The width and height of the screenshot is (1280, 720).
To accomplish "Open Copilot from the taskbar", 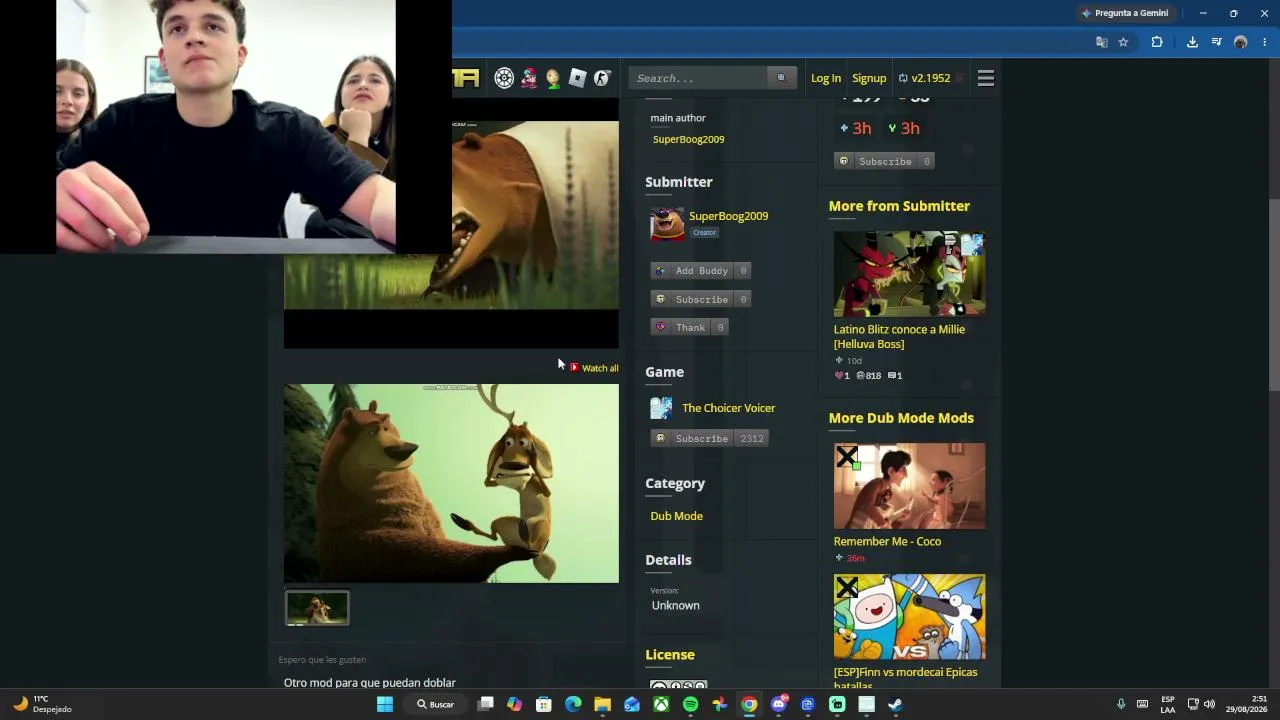I will click(514, 704).
